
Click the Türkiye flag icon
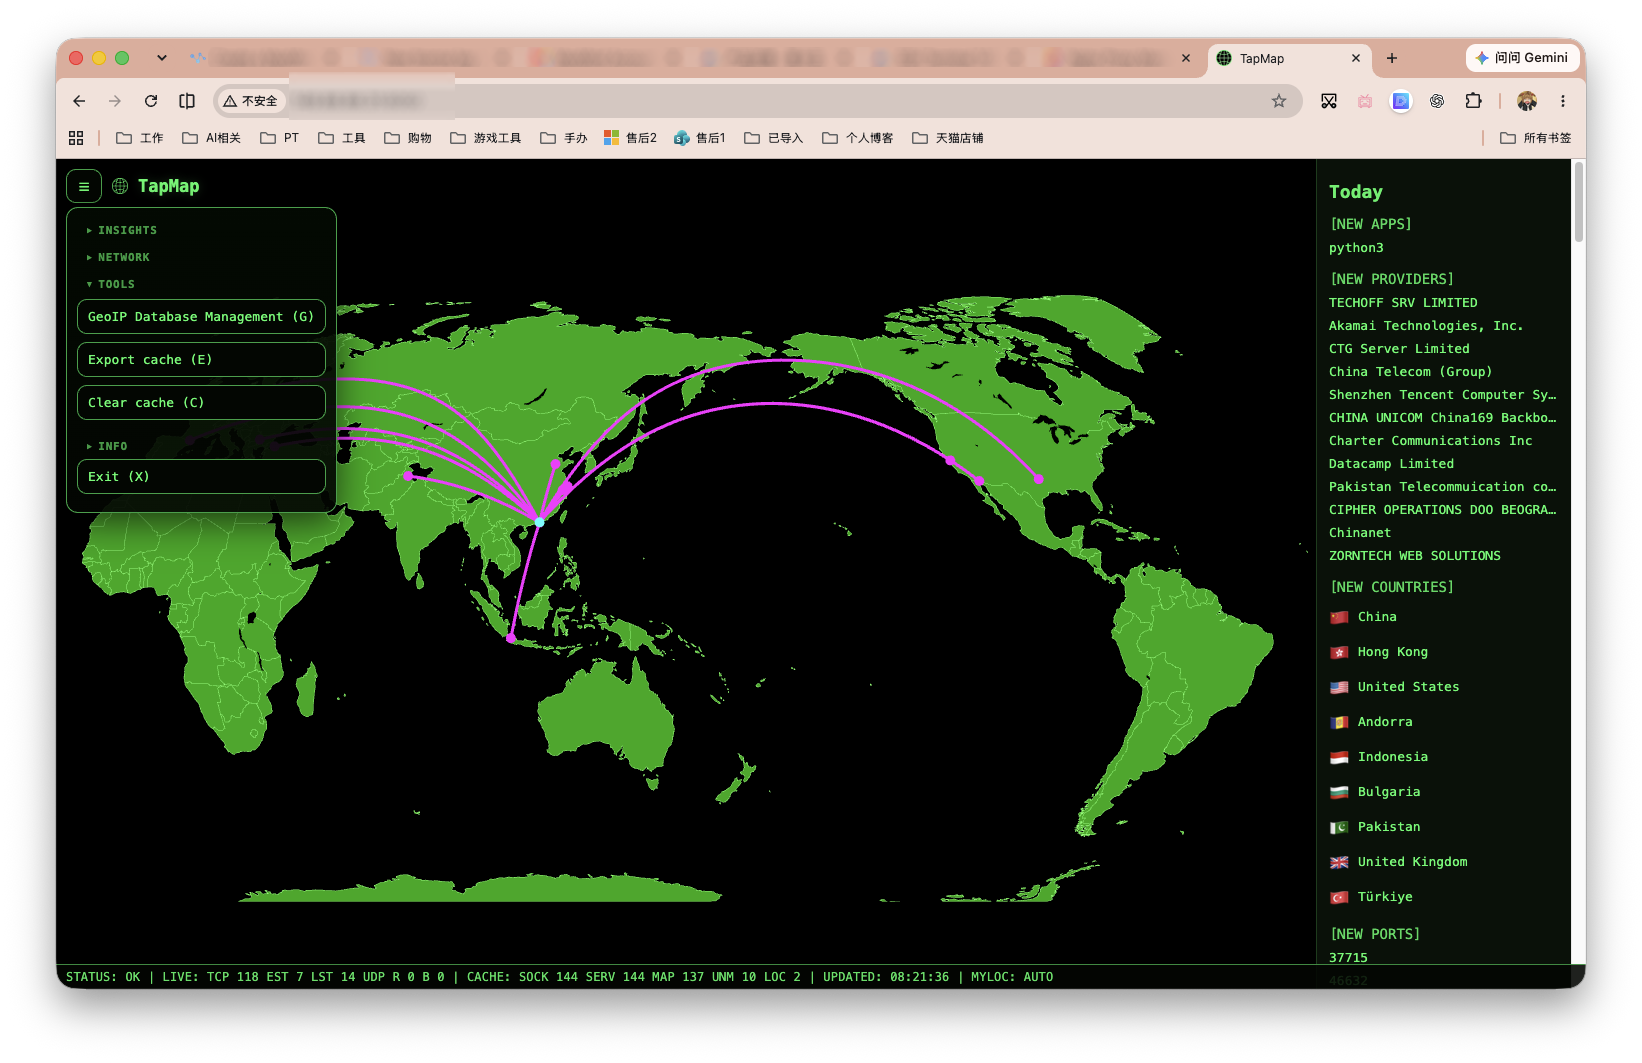1339,898
